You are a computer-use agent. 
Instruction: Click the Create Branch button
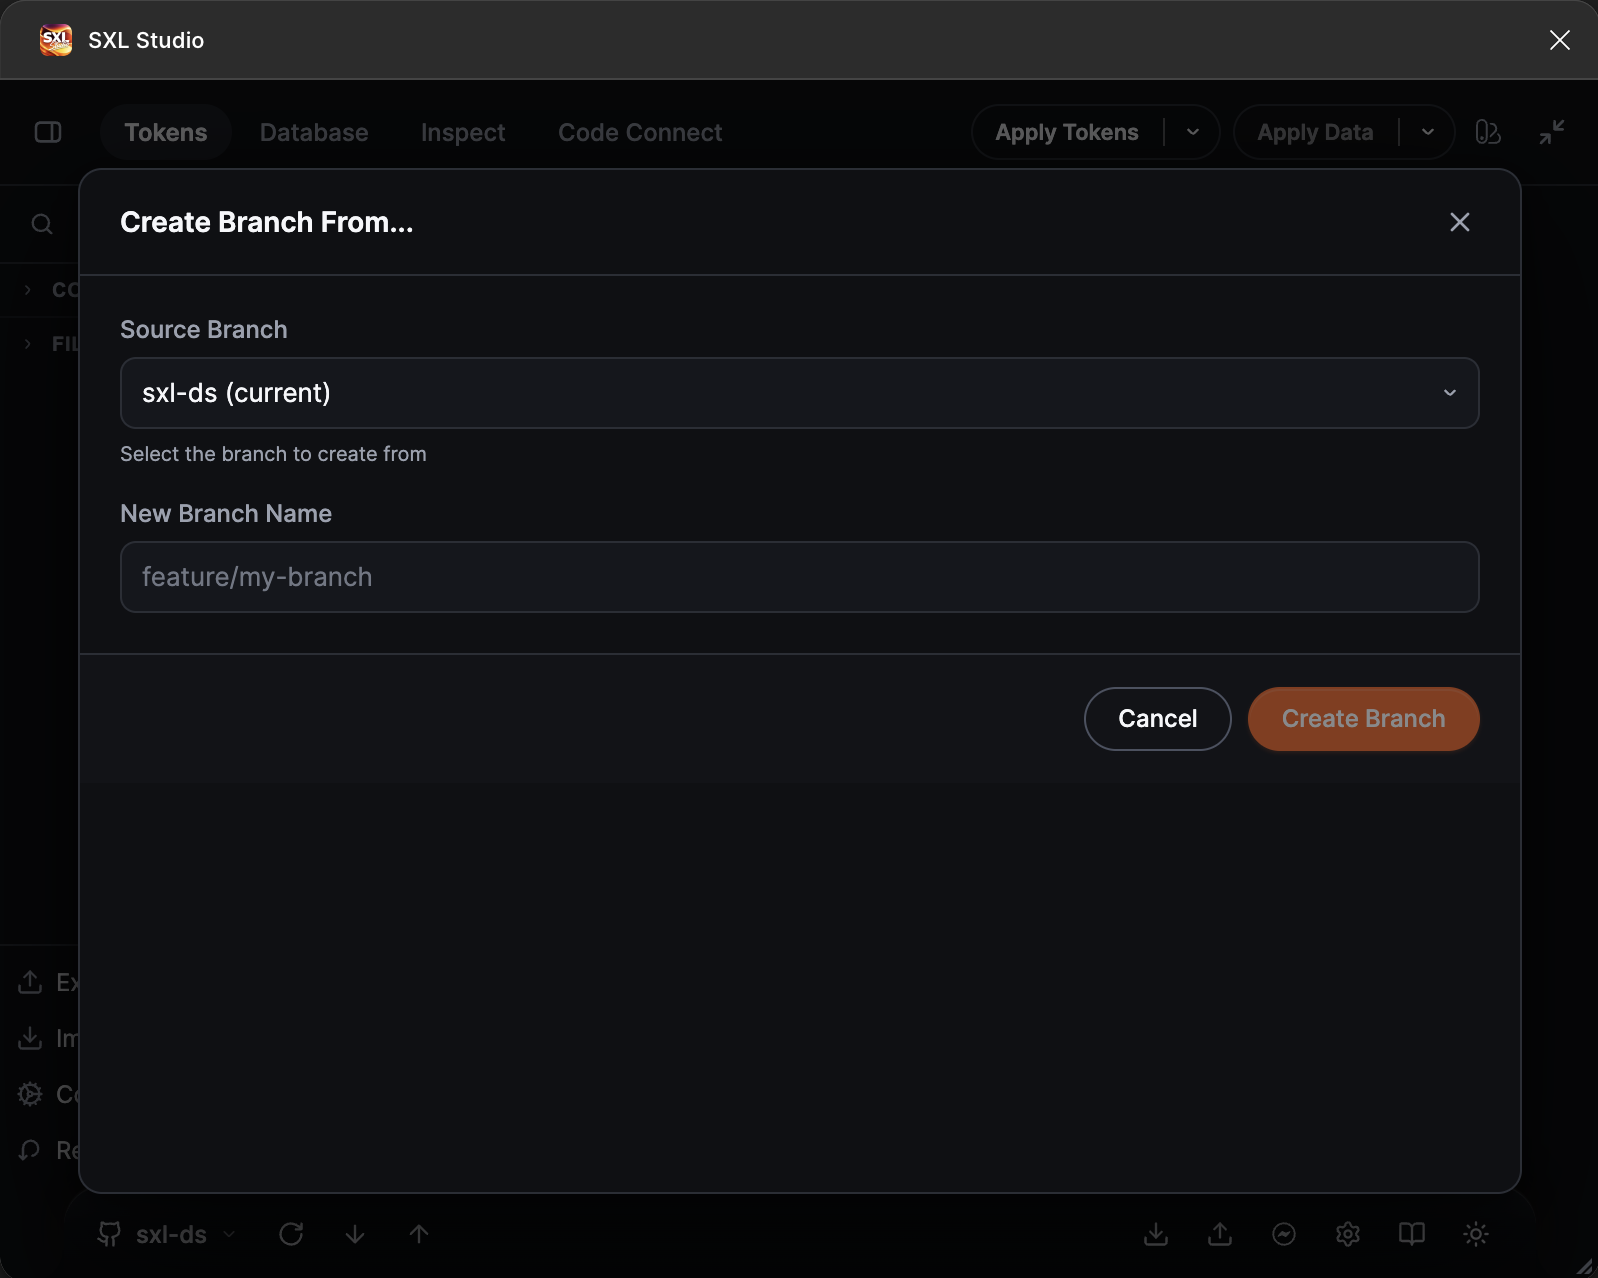point(1364,719)
